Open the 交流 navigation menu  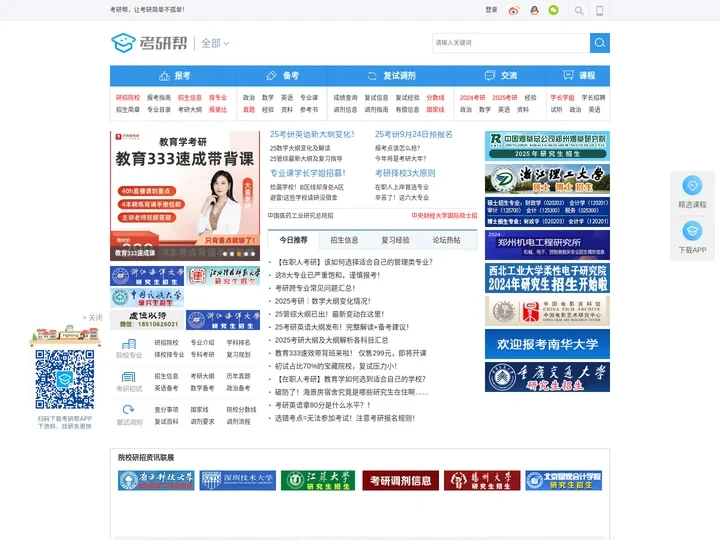(x=500, y=76)
